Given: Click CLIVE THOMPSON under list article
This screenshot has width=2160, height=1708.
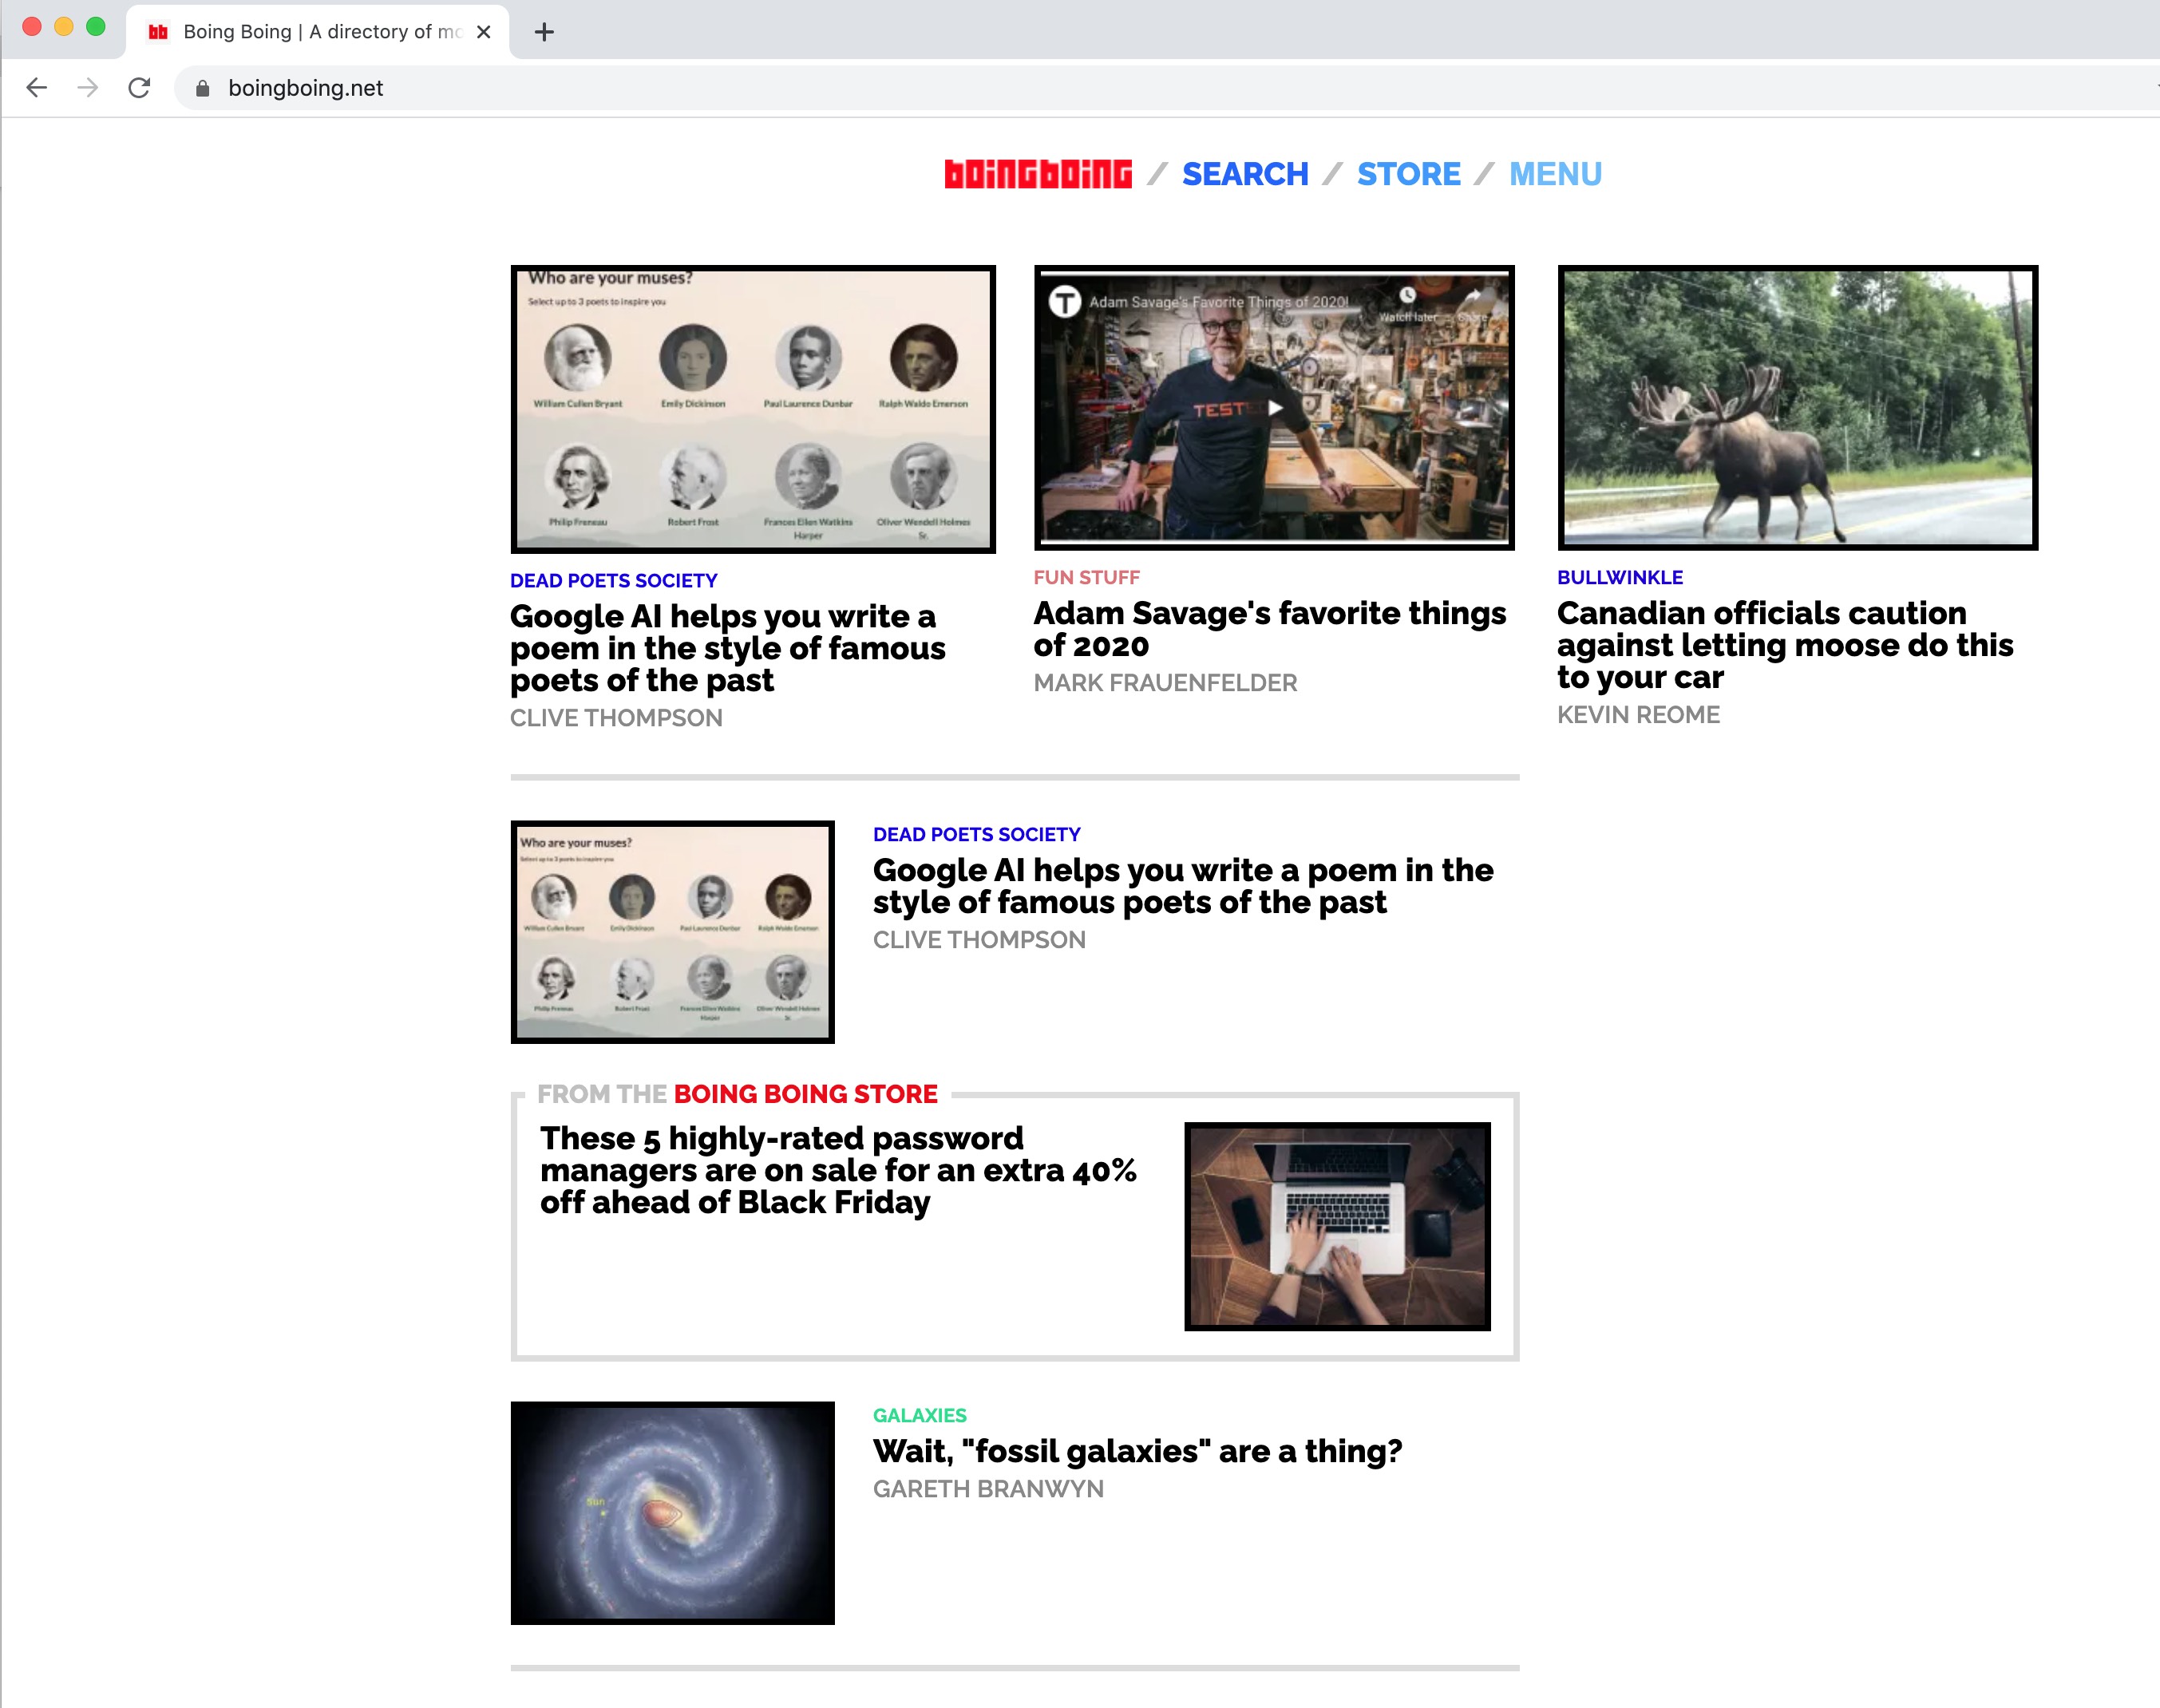Looking at the screenshot, I should (979, 940).
